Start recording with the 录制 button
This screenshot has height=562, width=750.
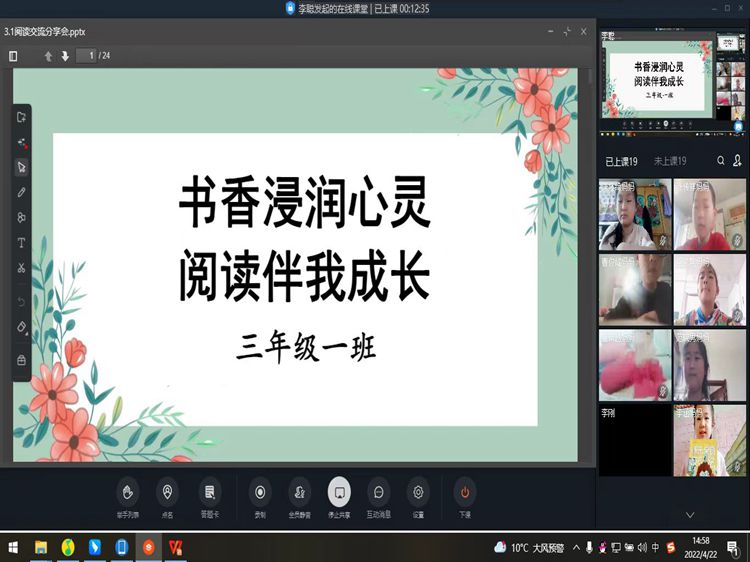[260, 492]
